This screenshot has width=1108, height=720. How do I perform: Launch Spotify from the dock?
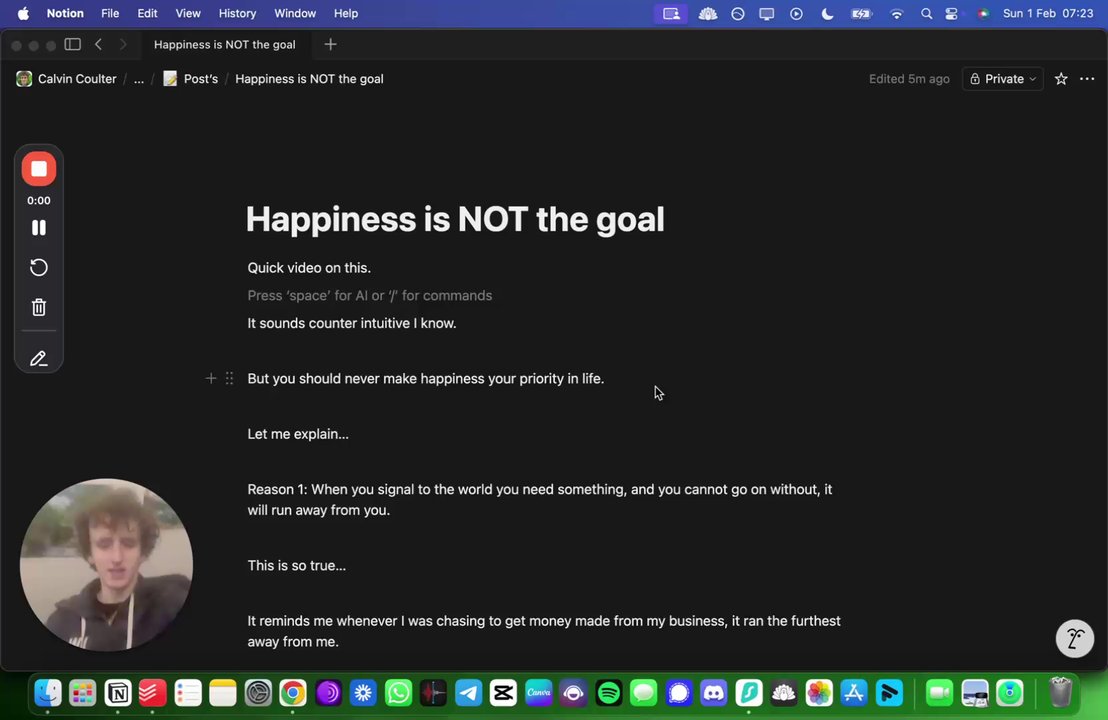point(608,693)
